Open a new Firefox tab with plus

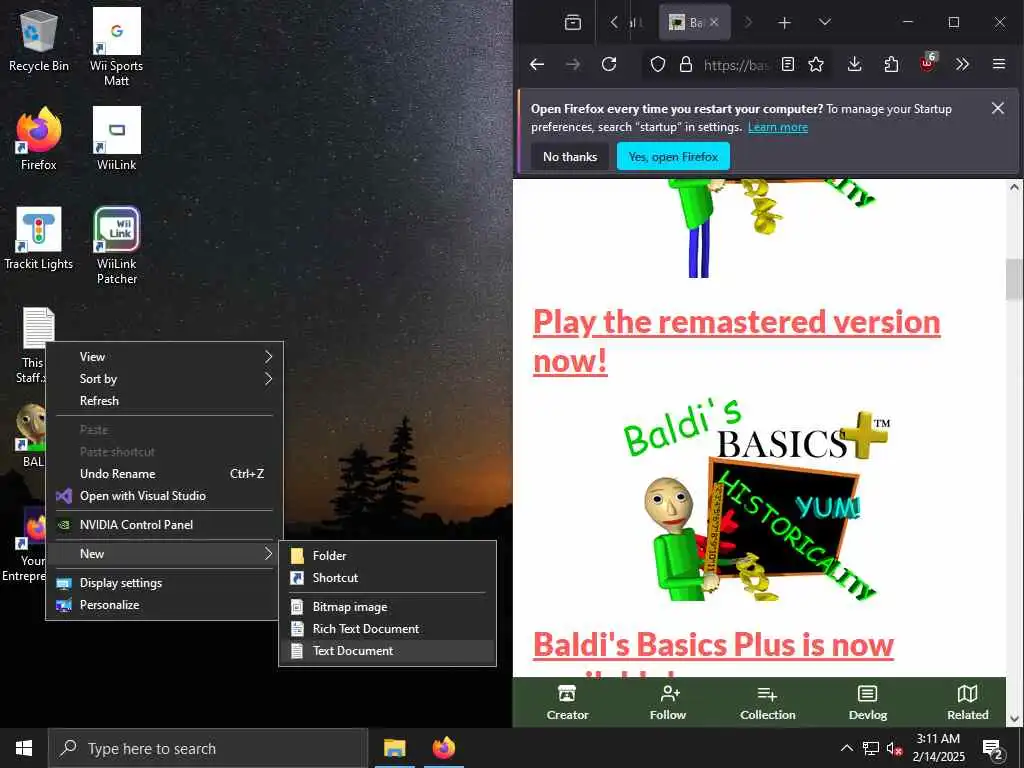(x=784, y=23)
